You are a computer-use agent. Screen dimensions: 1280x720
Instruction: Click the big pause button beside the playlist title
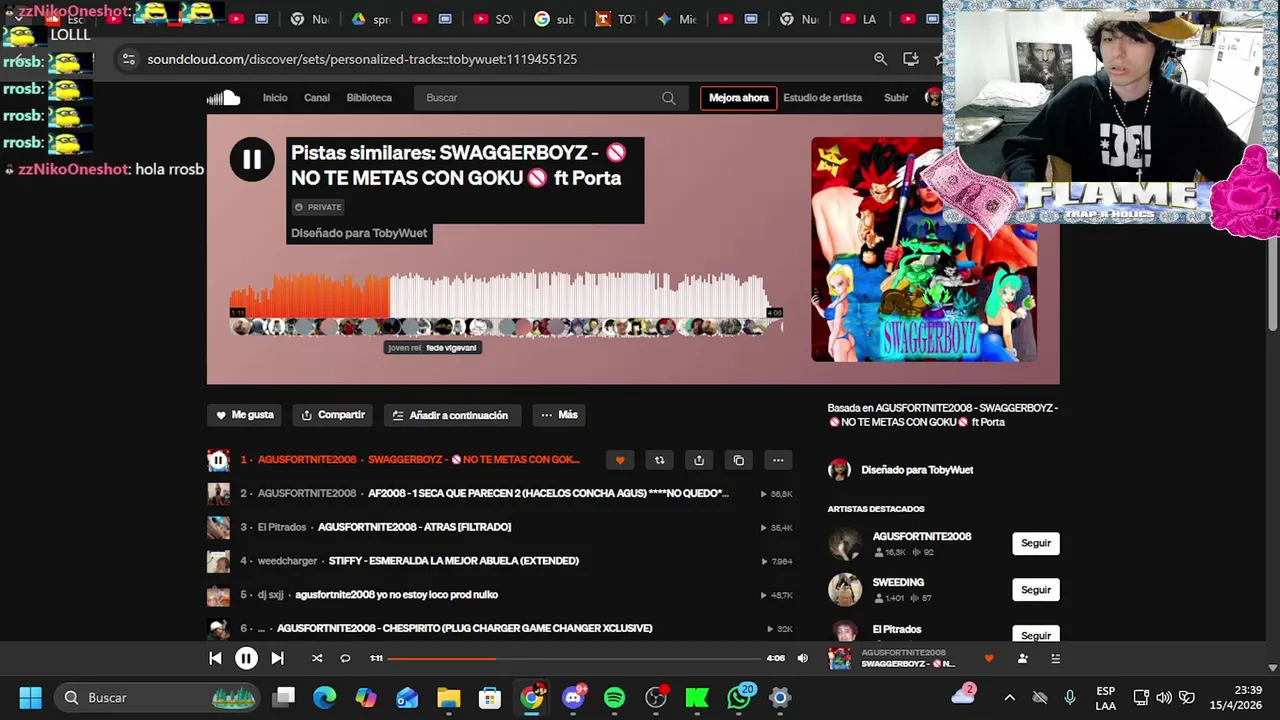click(x=252, y=159)
